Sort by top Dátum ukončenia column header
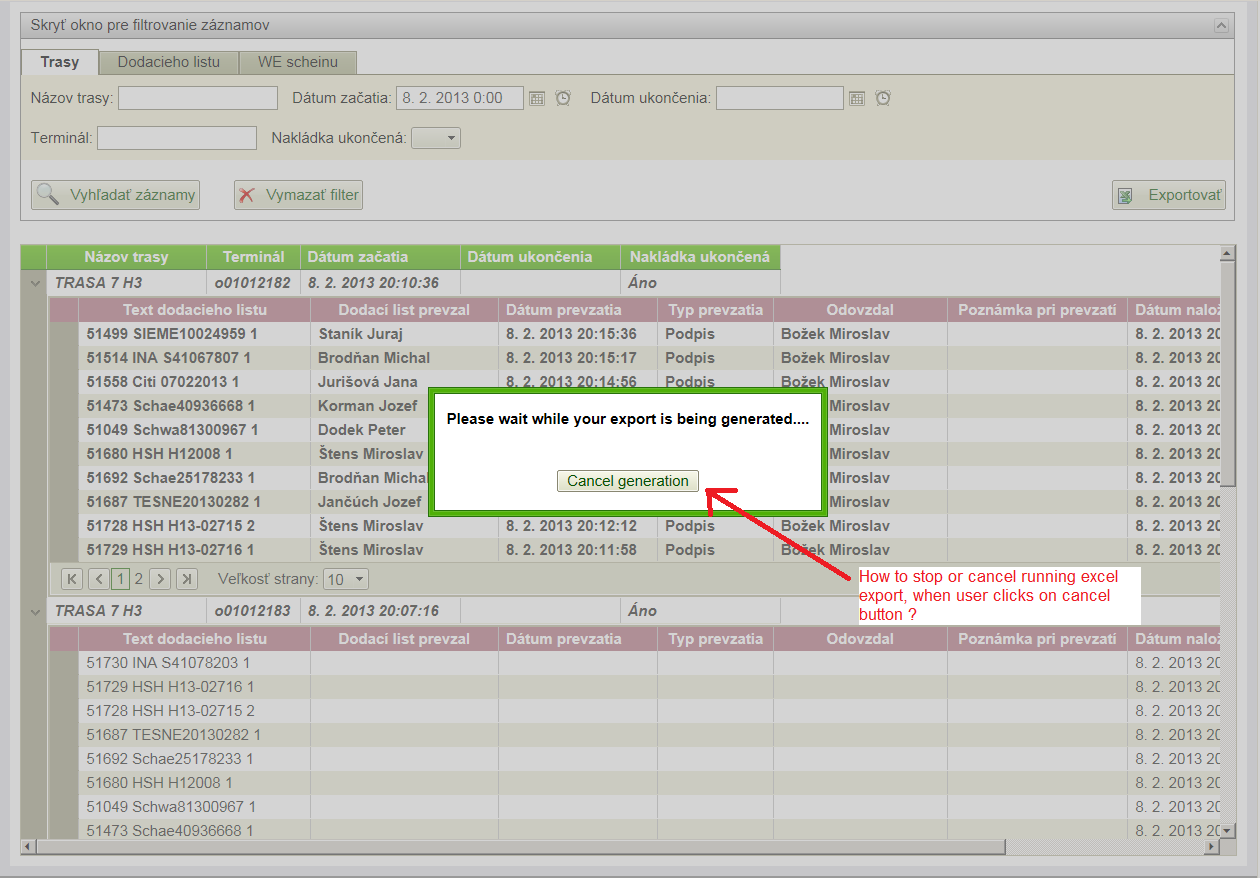 pos(541,257)
